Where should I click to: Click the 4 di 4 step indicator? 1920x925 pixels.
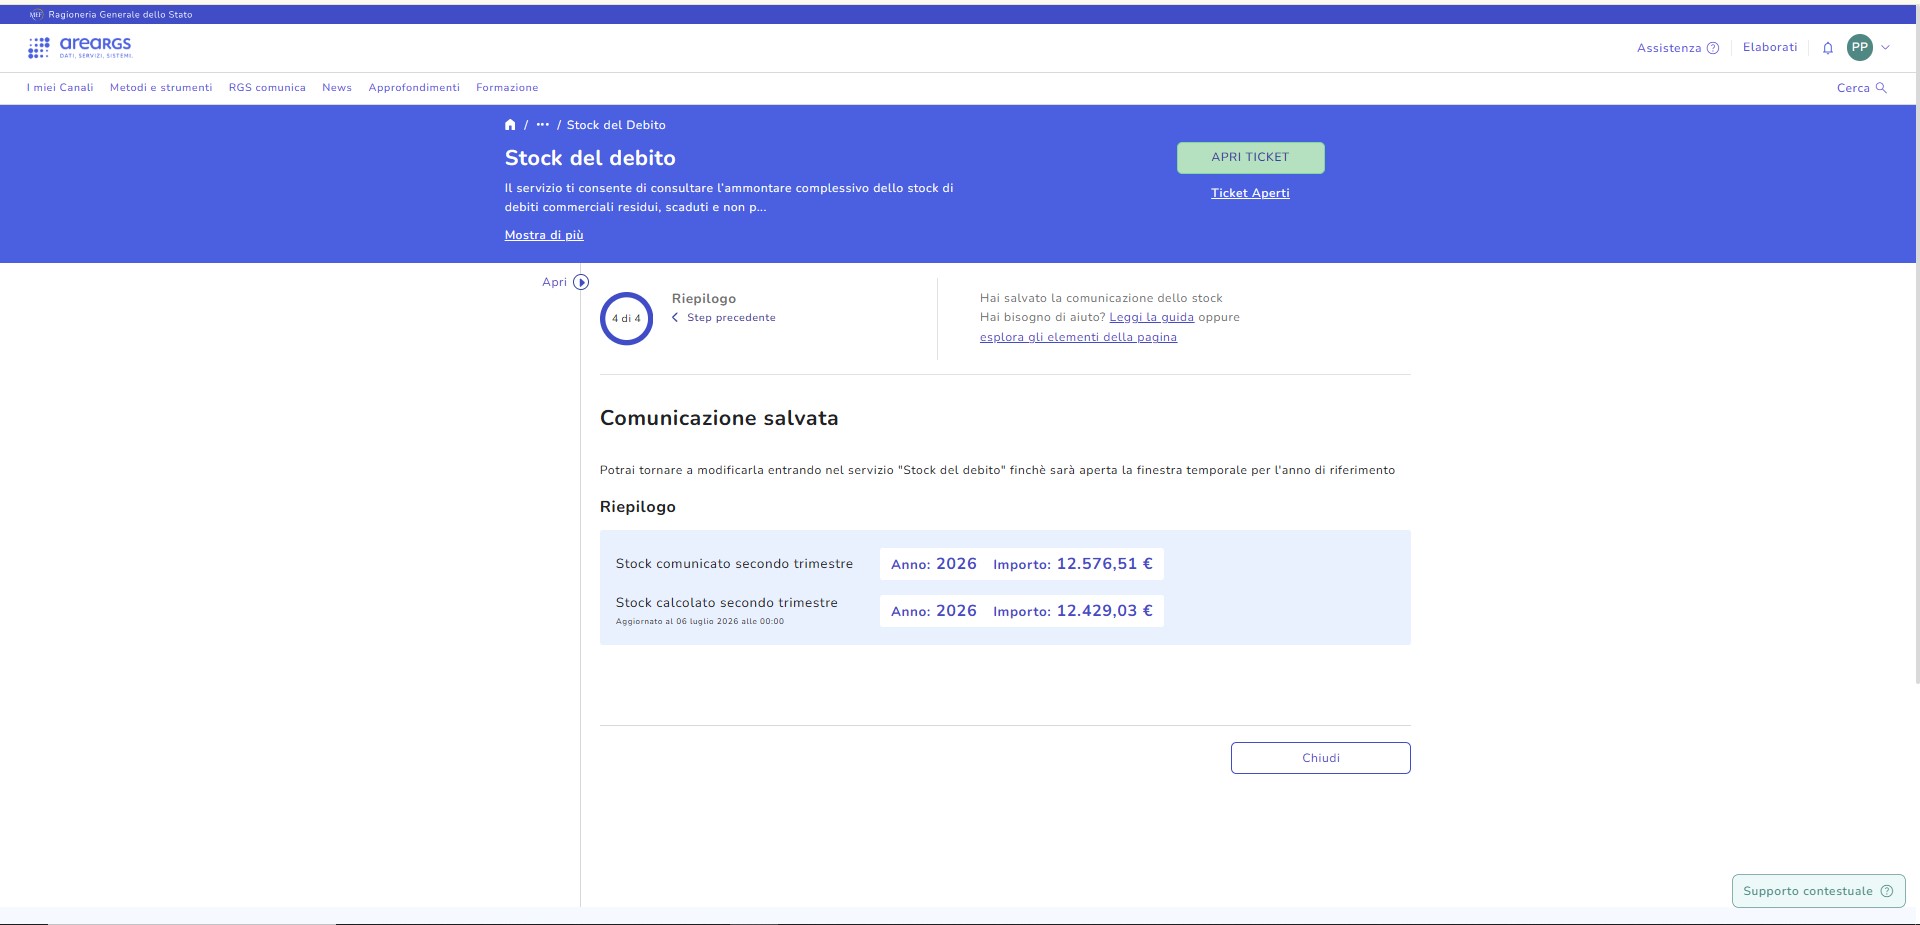click(626, 318)
